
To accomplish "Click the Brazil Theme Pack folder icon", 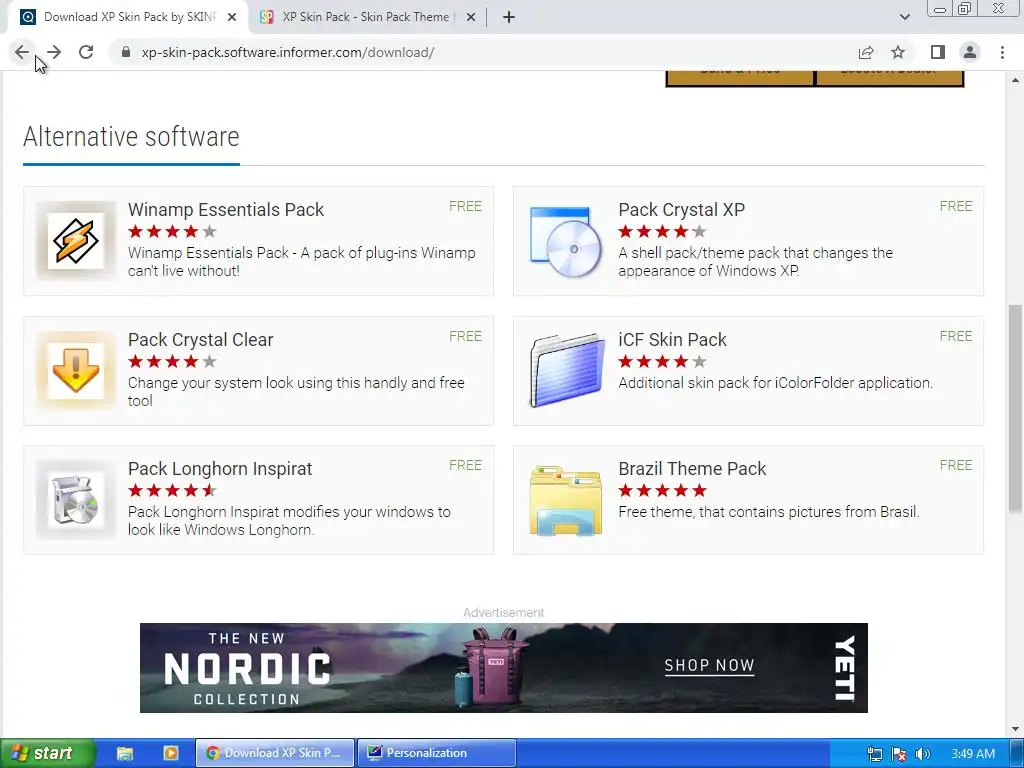I will pos(566,500).
